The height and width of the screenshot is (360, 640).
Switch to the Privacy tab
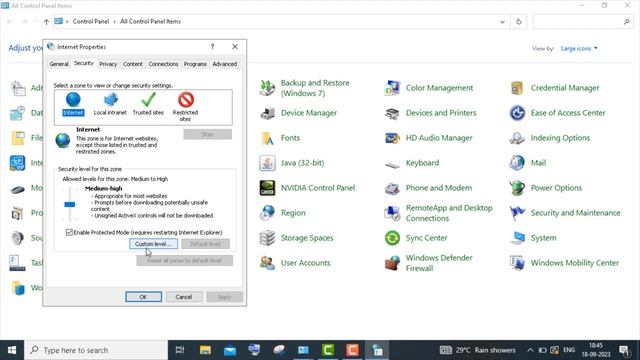coord(108,64)
